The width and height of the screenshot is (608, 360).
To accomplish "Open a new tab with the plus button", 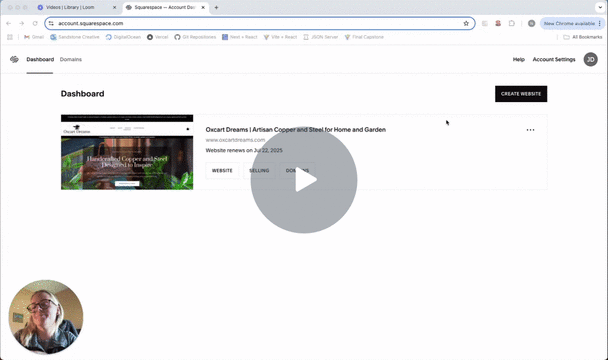I will tap(216, 7).
